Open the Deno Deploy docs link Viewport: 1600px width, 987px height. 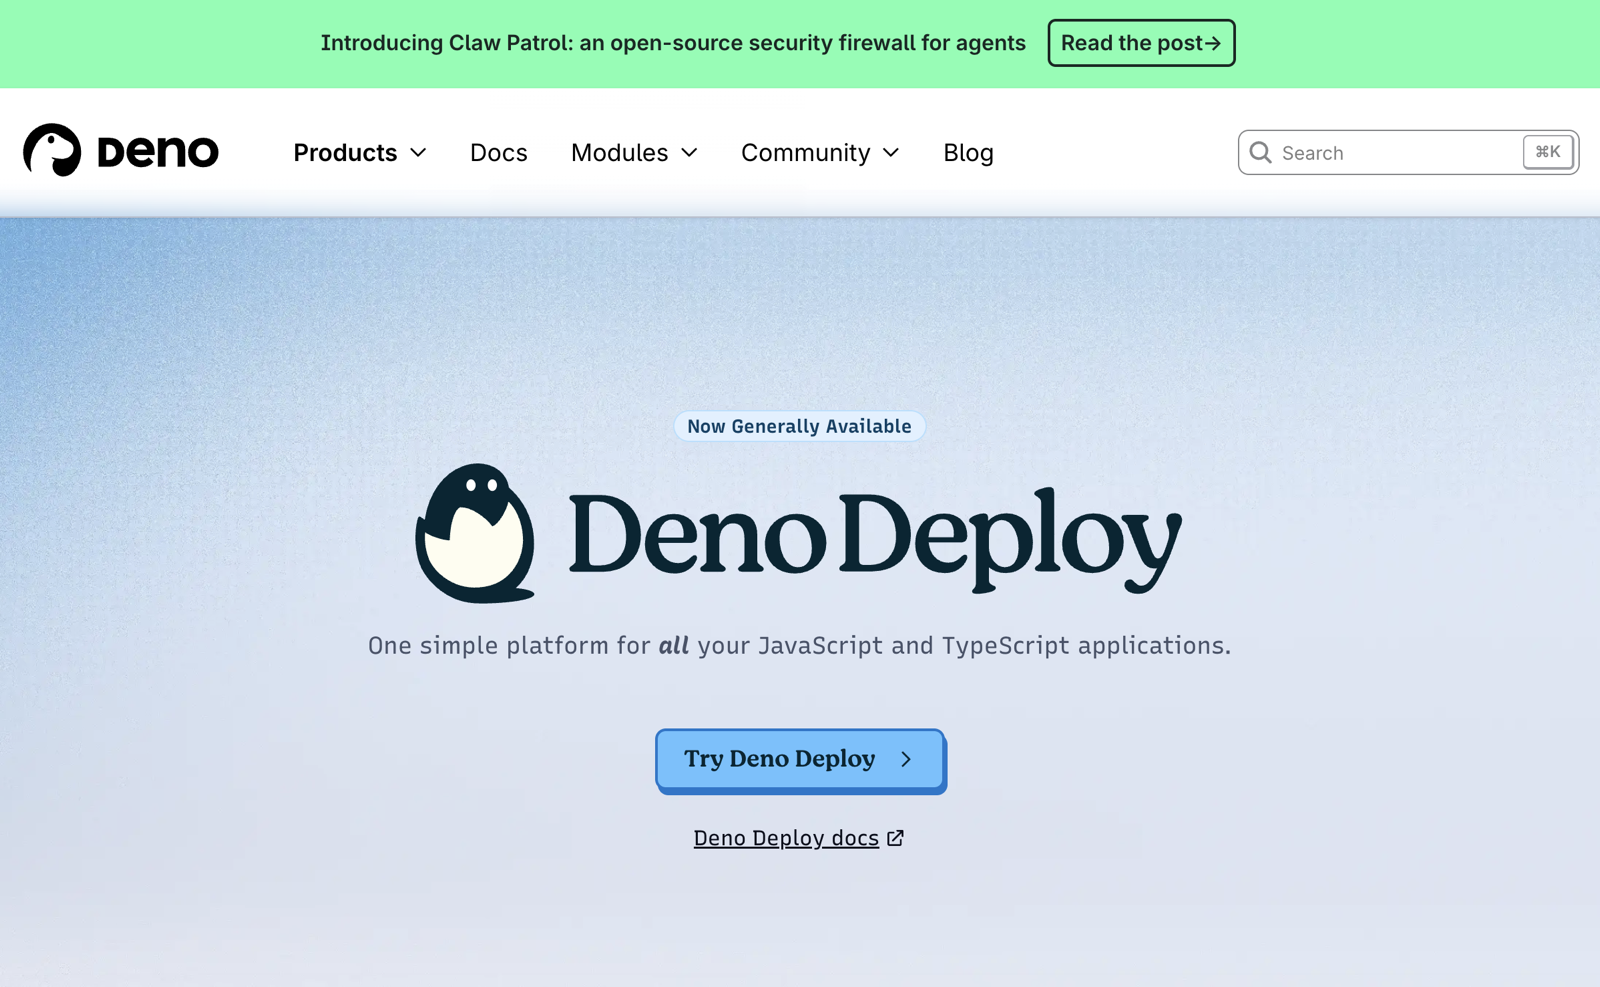pos(786,838)
